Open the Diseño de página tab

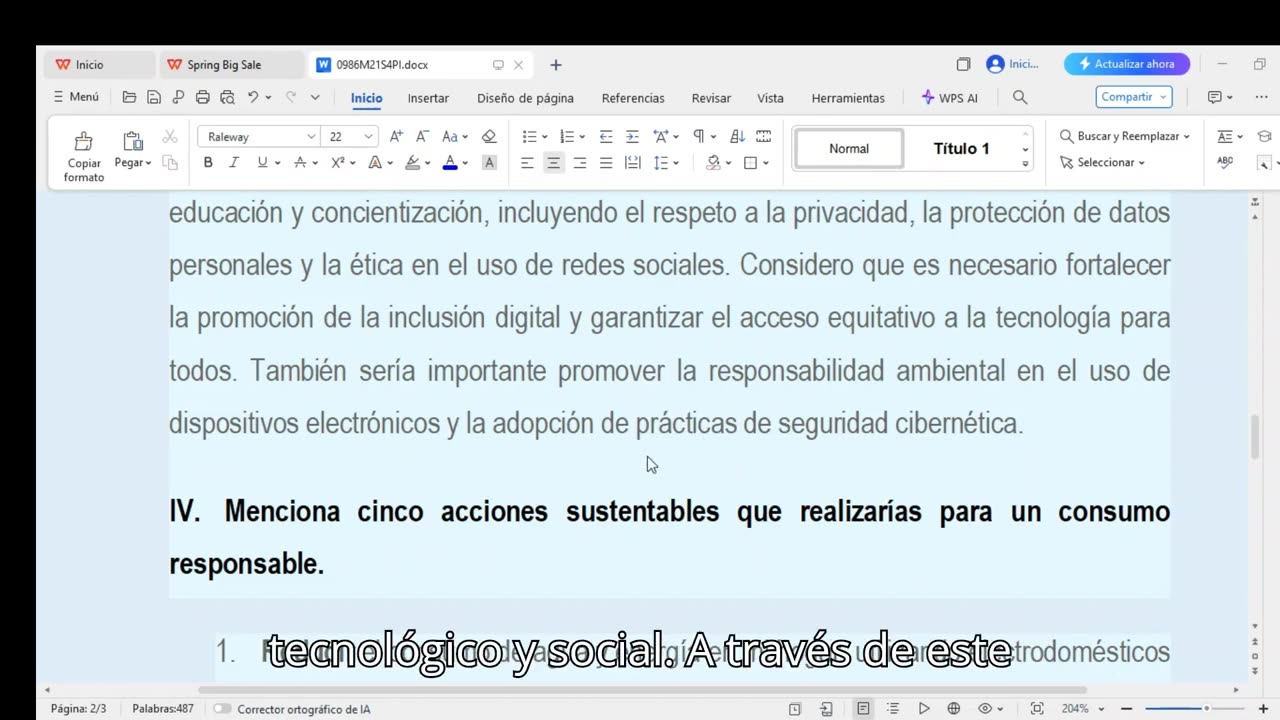[525, 98]
